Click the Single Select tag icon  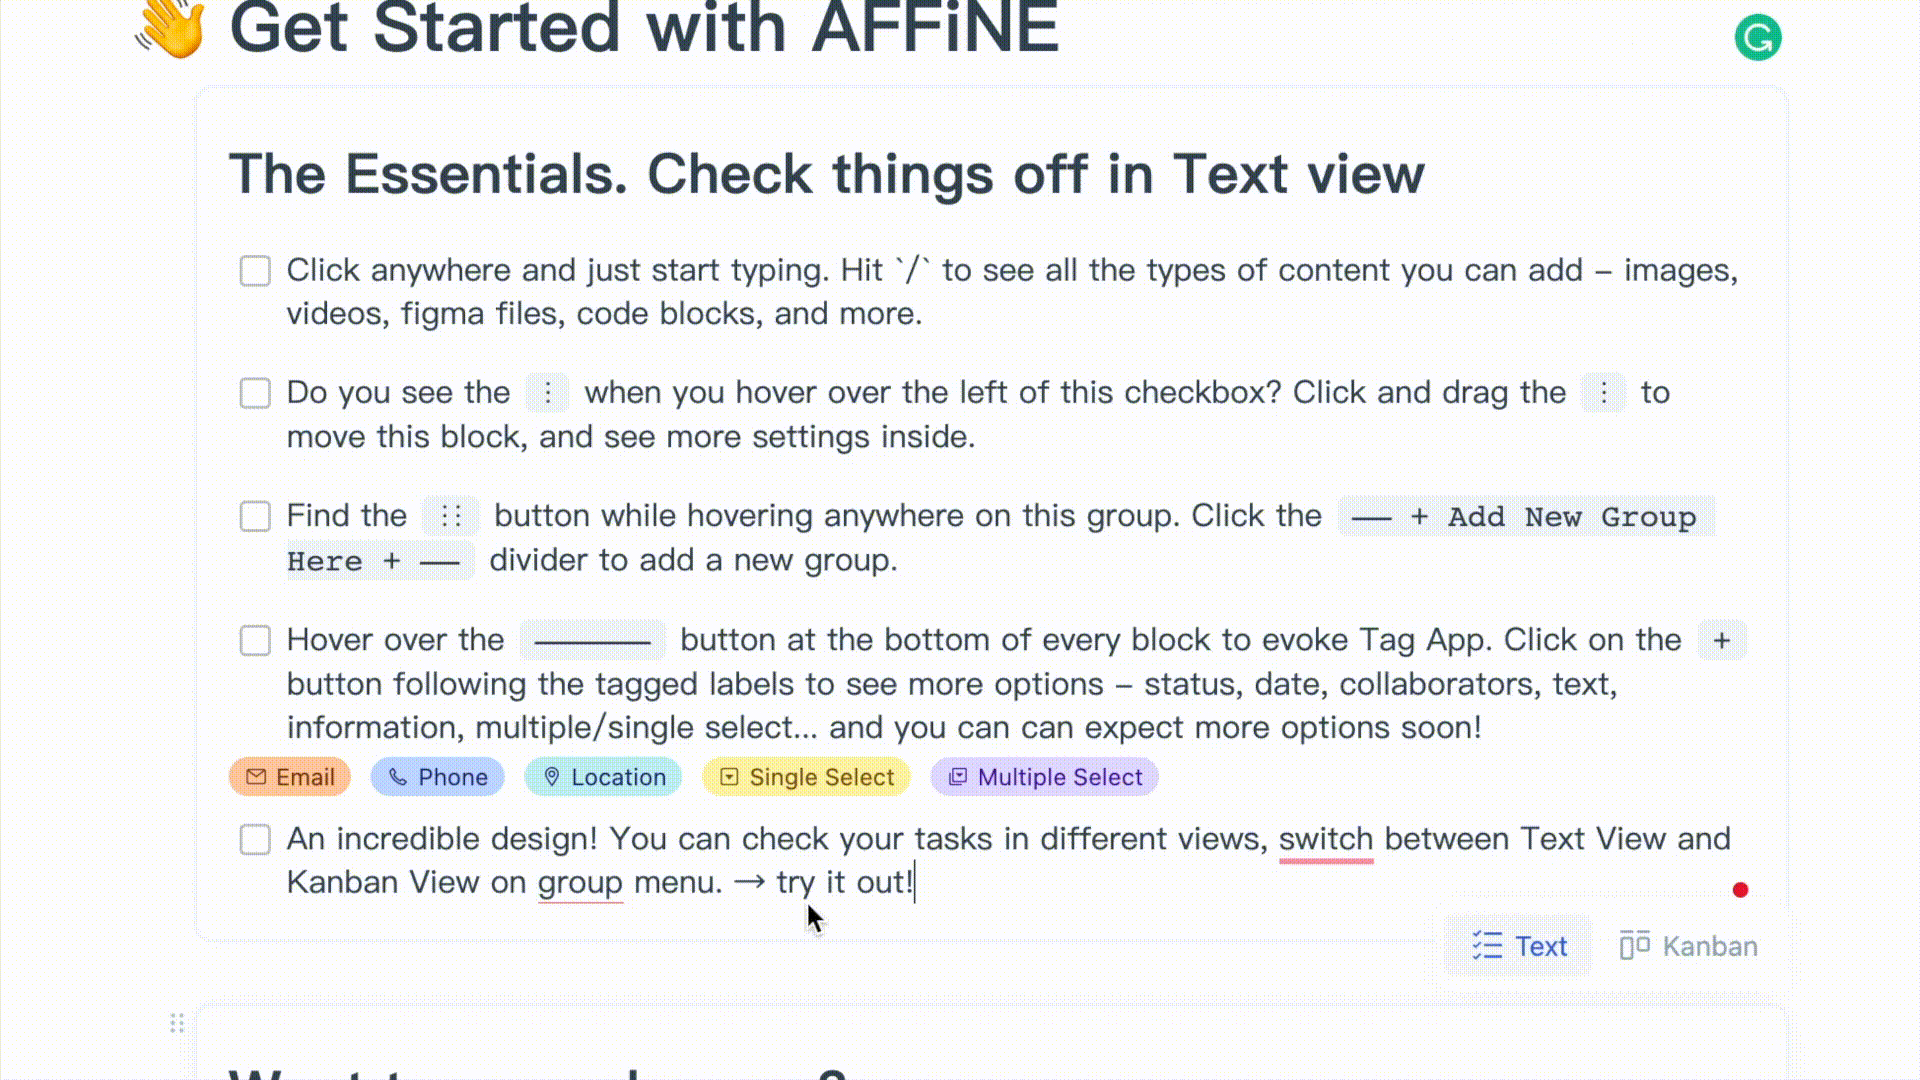728,777
